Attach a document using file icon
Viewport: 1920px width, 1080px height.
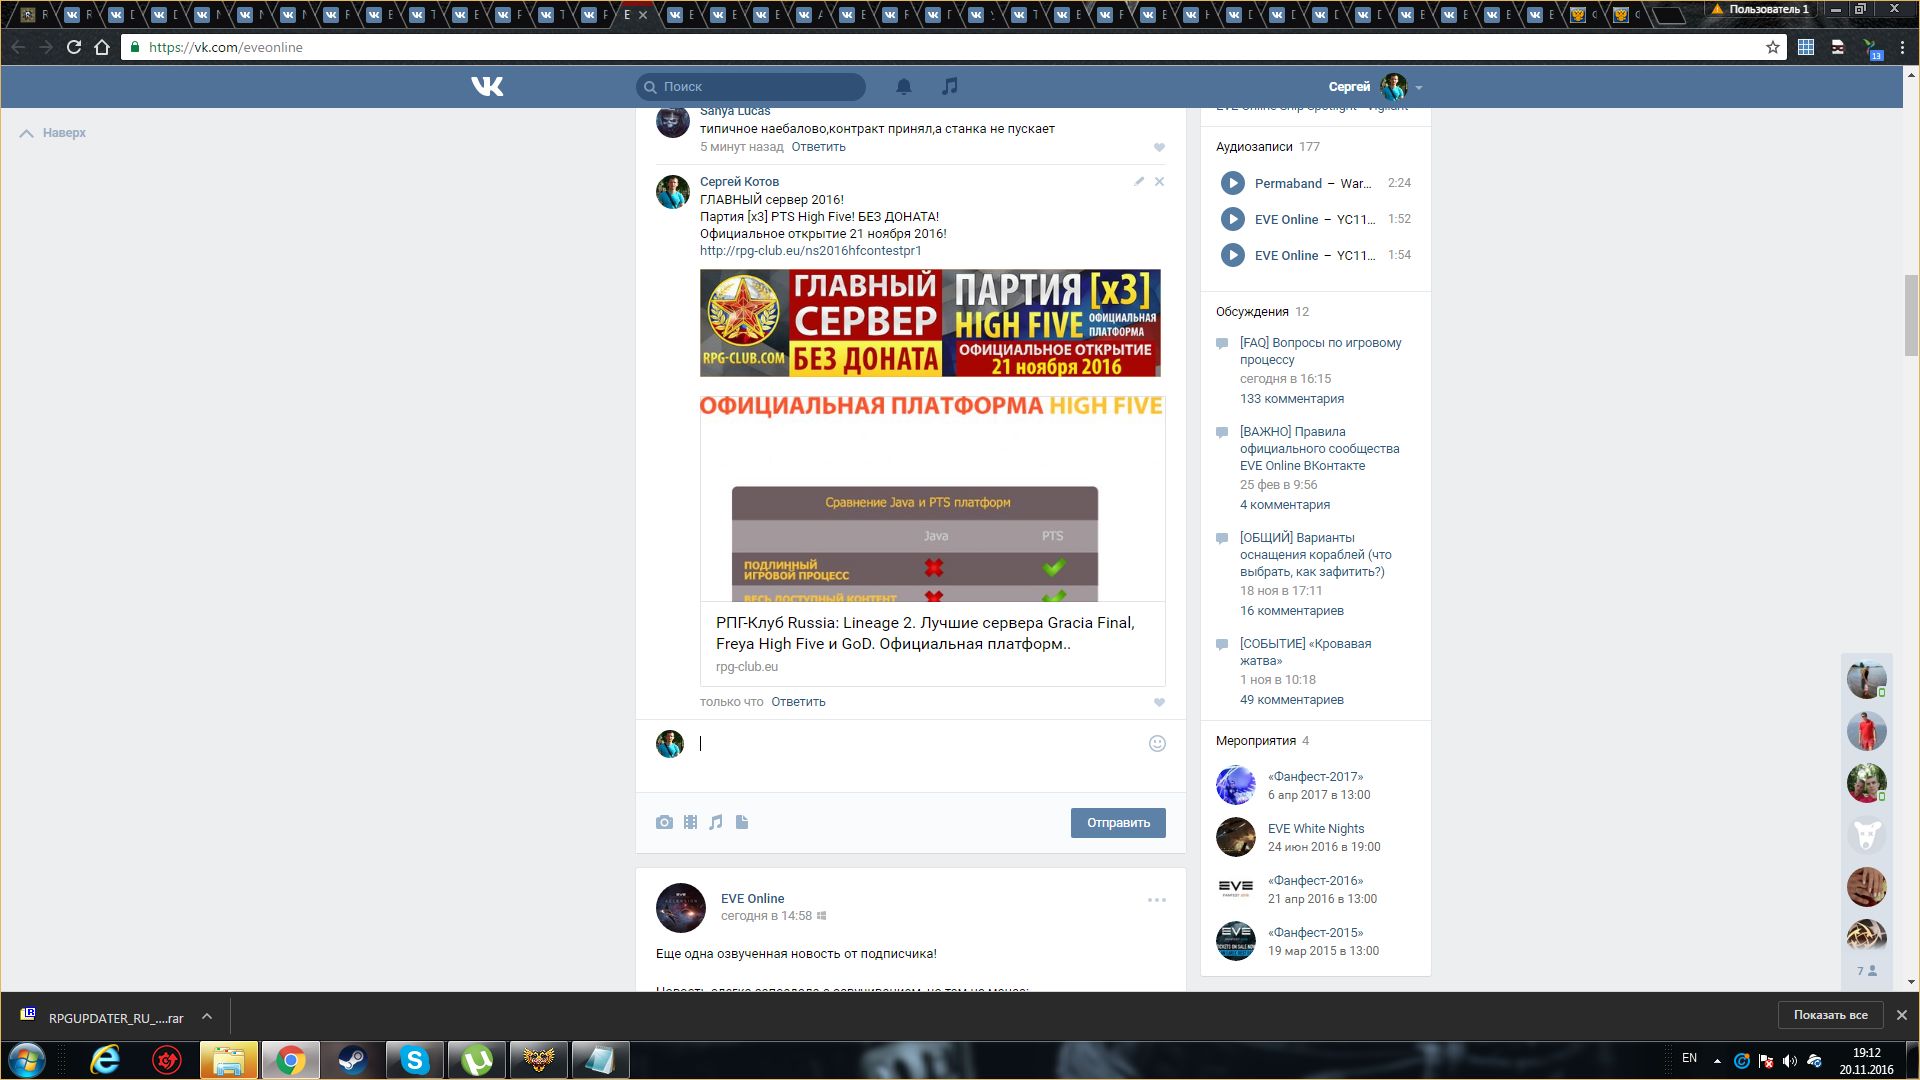(742, 822)
